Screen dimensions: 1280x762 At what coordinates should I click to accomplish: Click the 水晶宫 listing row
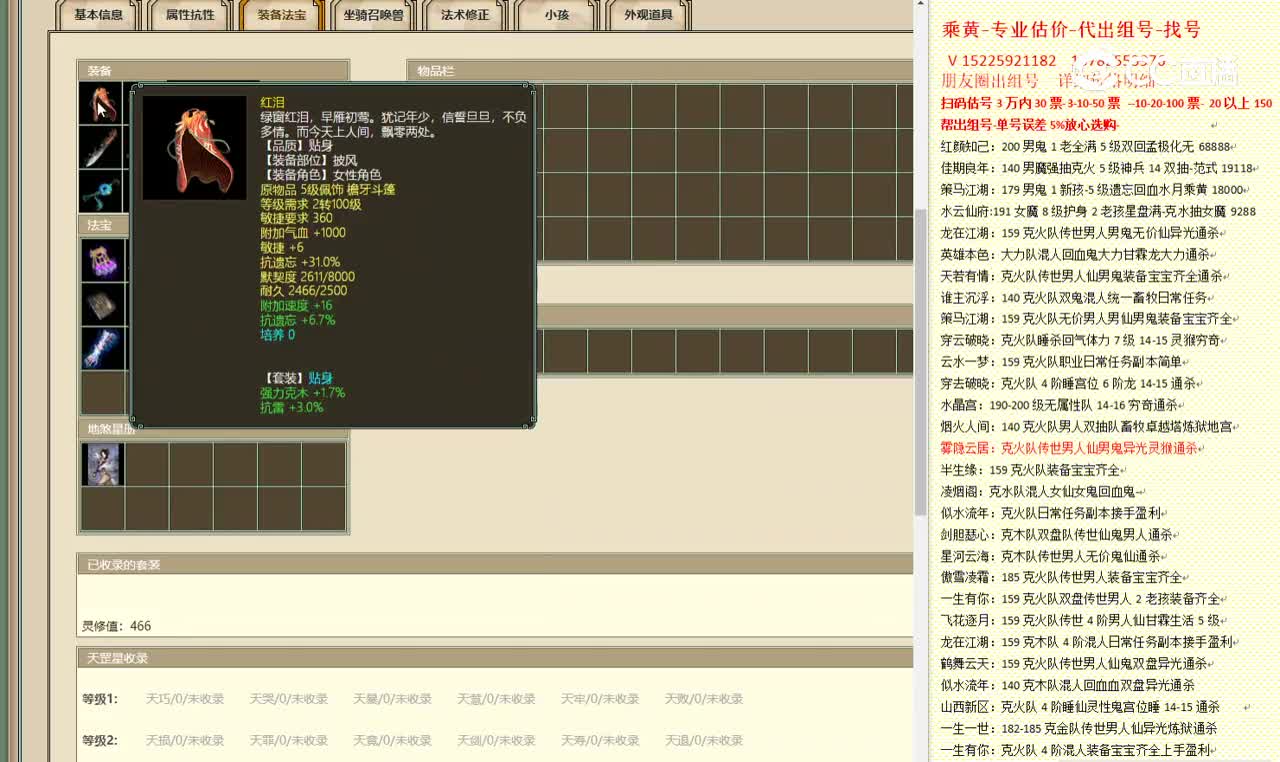(x=1063, y=405)
